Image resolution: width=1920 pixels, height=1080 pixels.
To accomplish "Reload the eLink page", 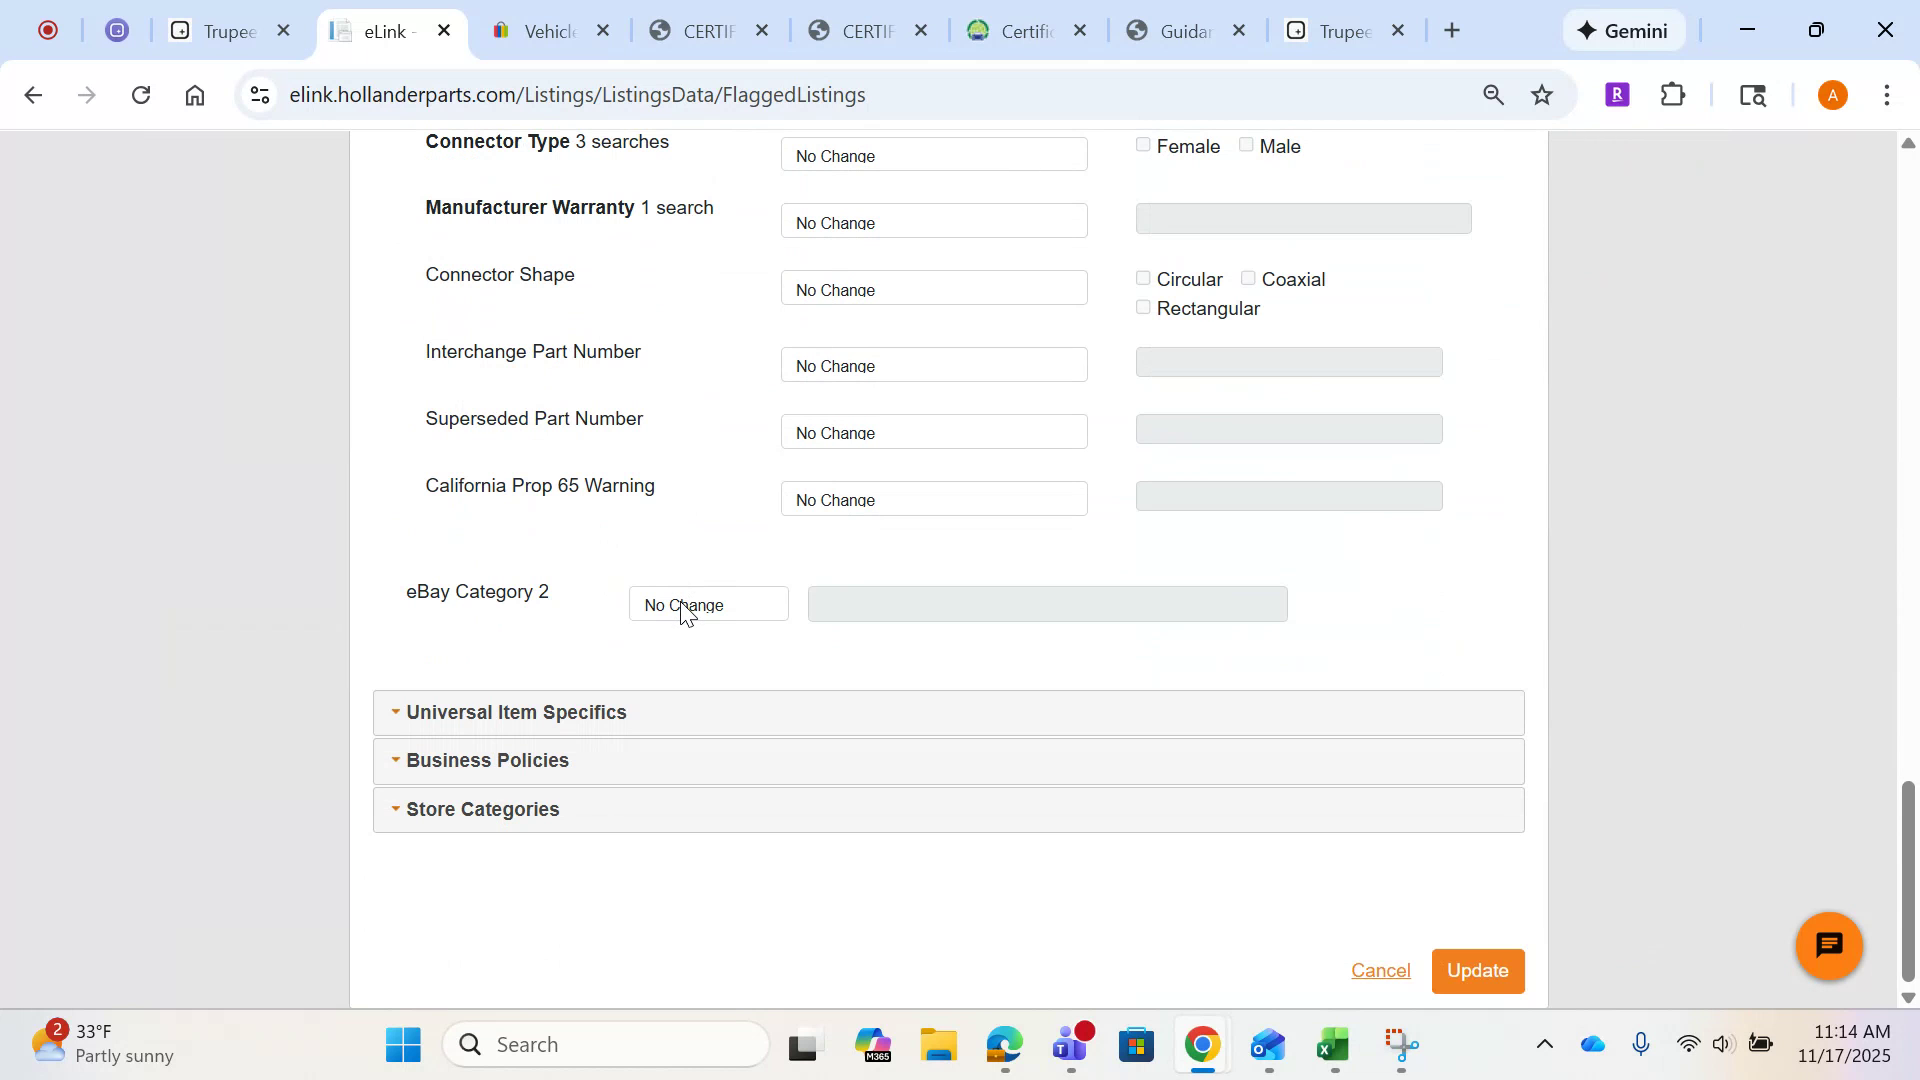I will coord(141,94).
